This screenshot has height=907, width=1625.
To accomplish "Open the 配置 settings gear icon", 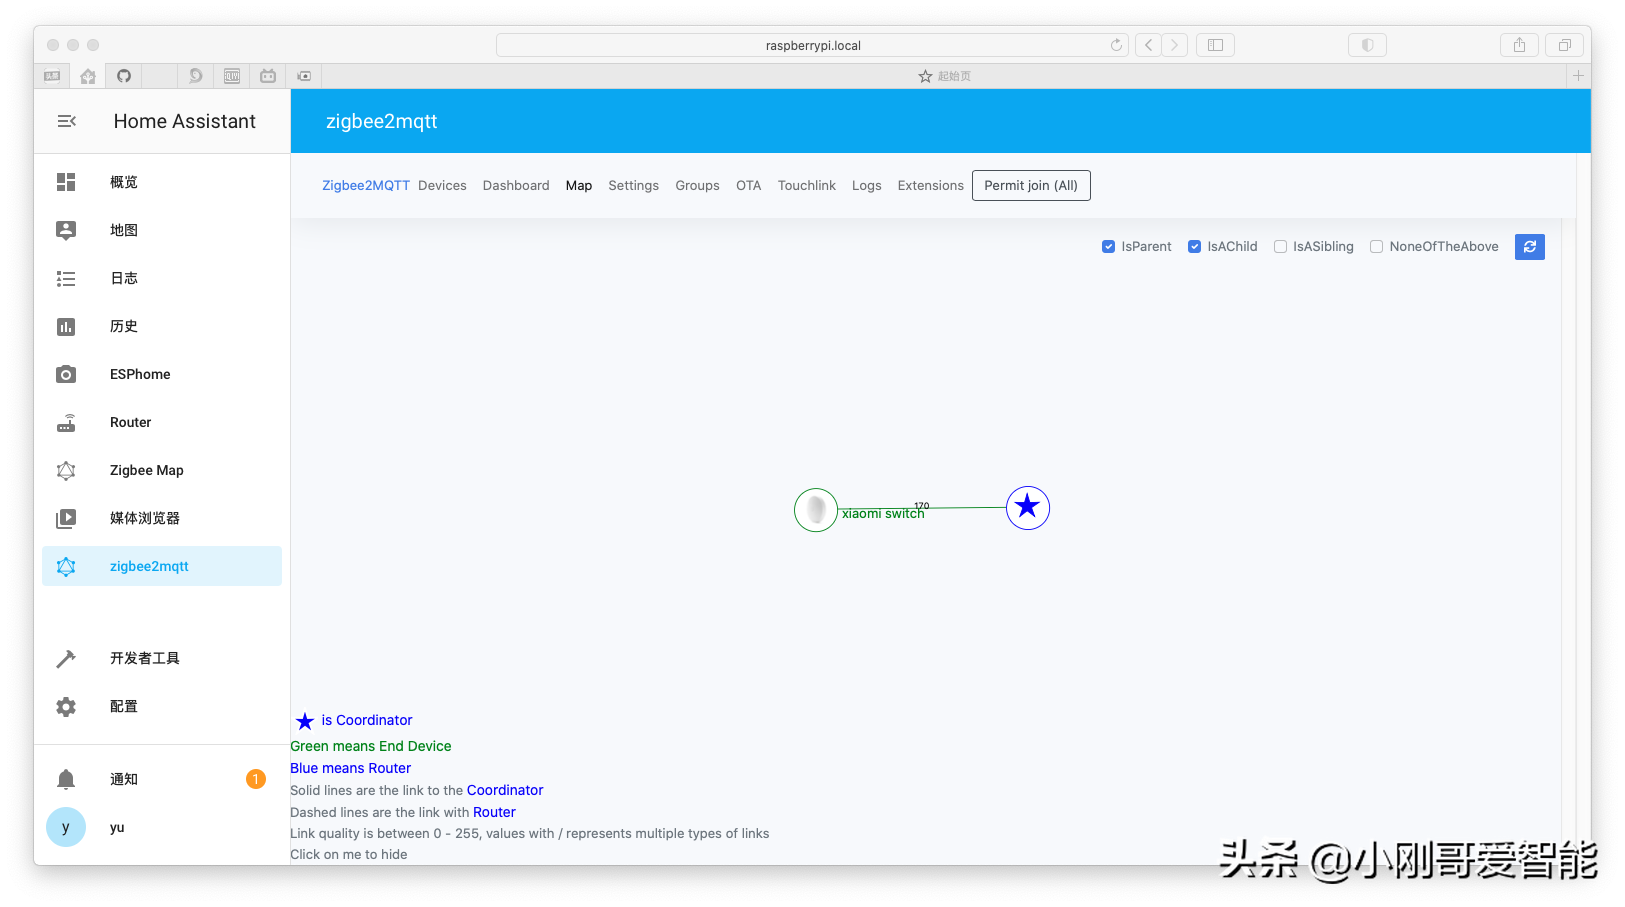I will (66, 706).
